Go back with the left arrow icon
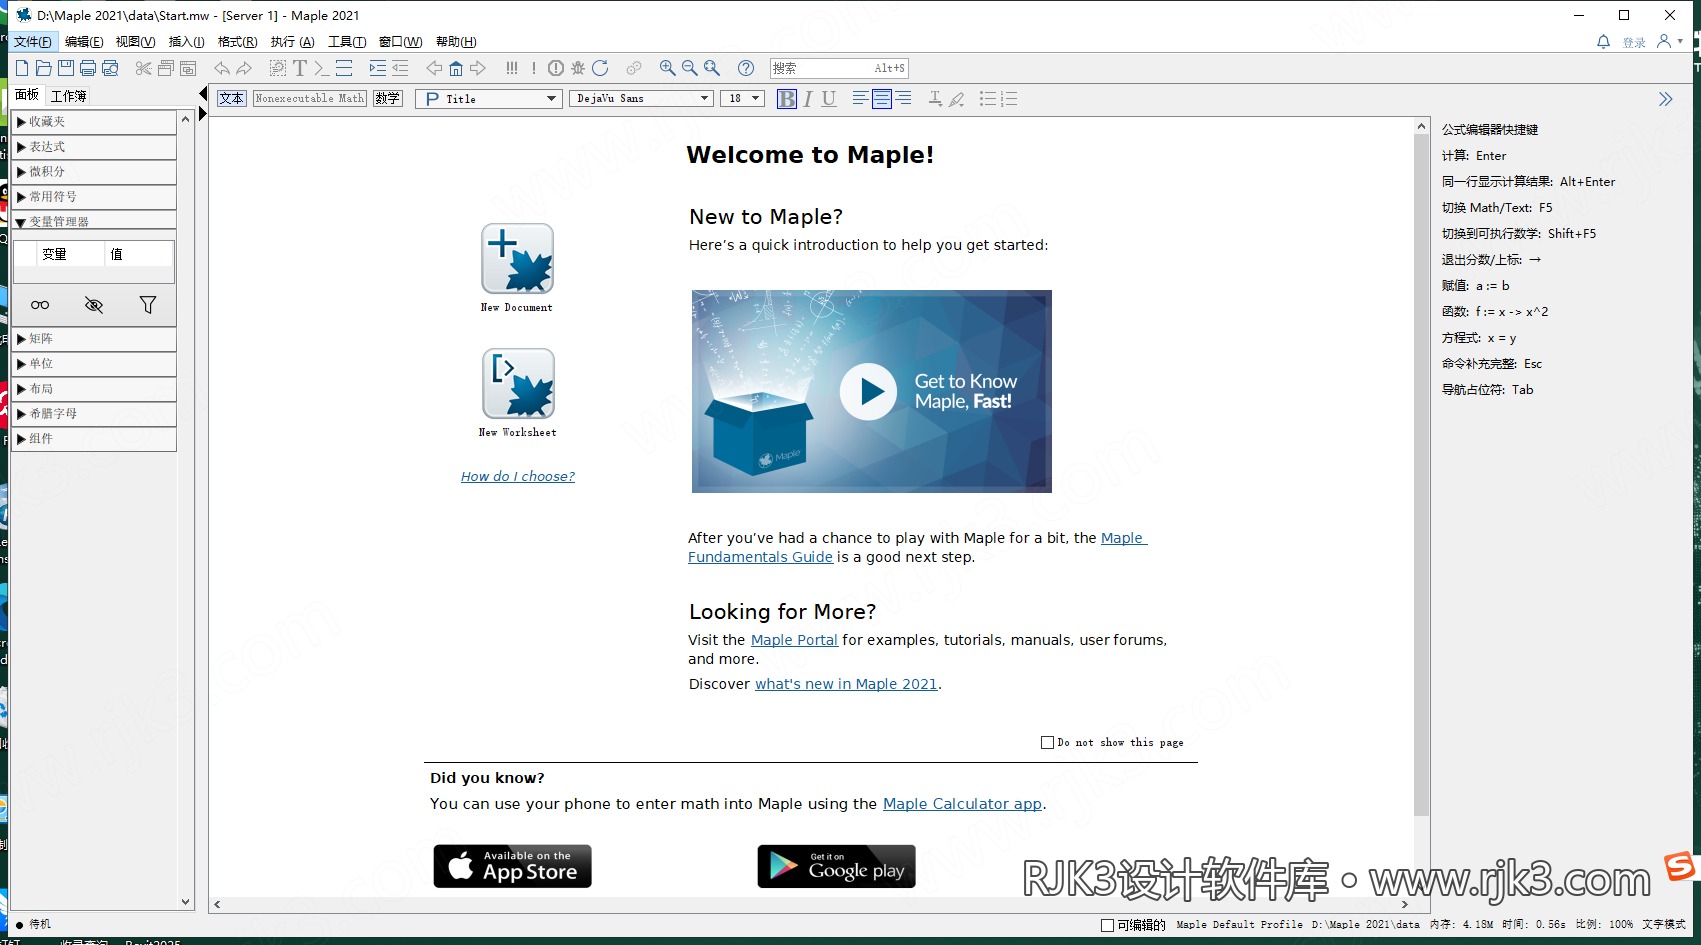The width and height of the screenshot is (1701, 945). click(434, 68)
